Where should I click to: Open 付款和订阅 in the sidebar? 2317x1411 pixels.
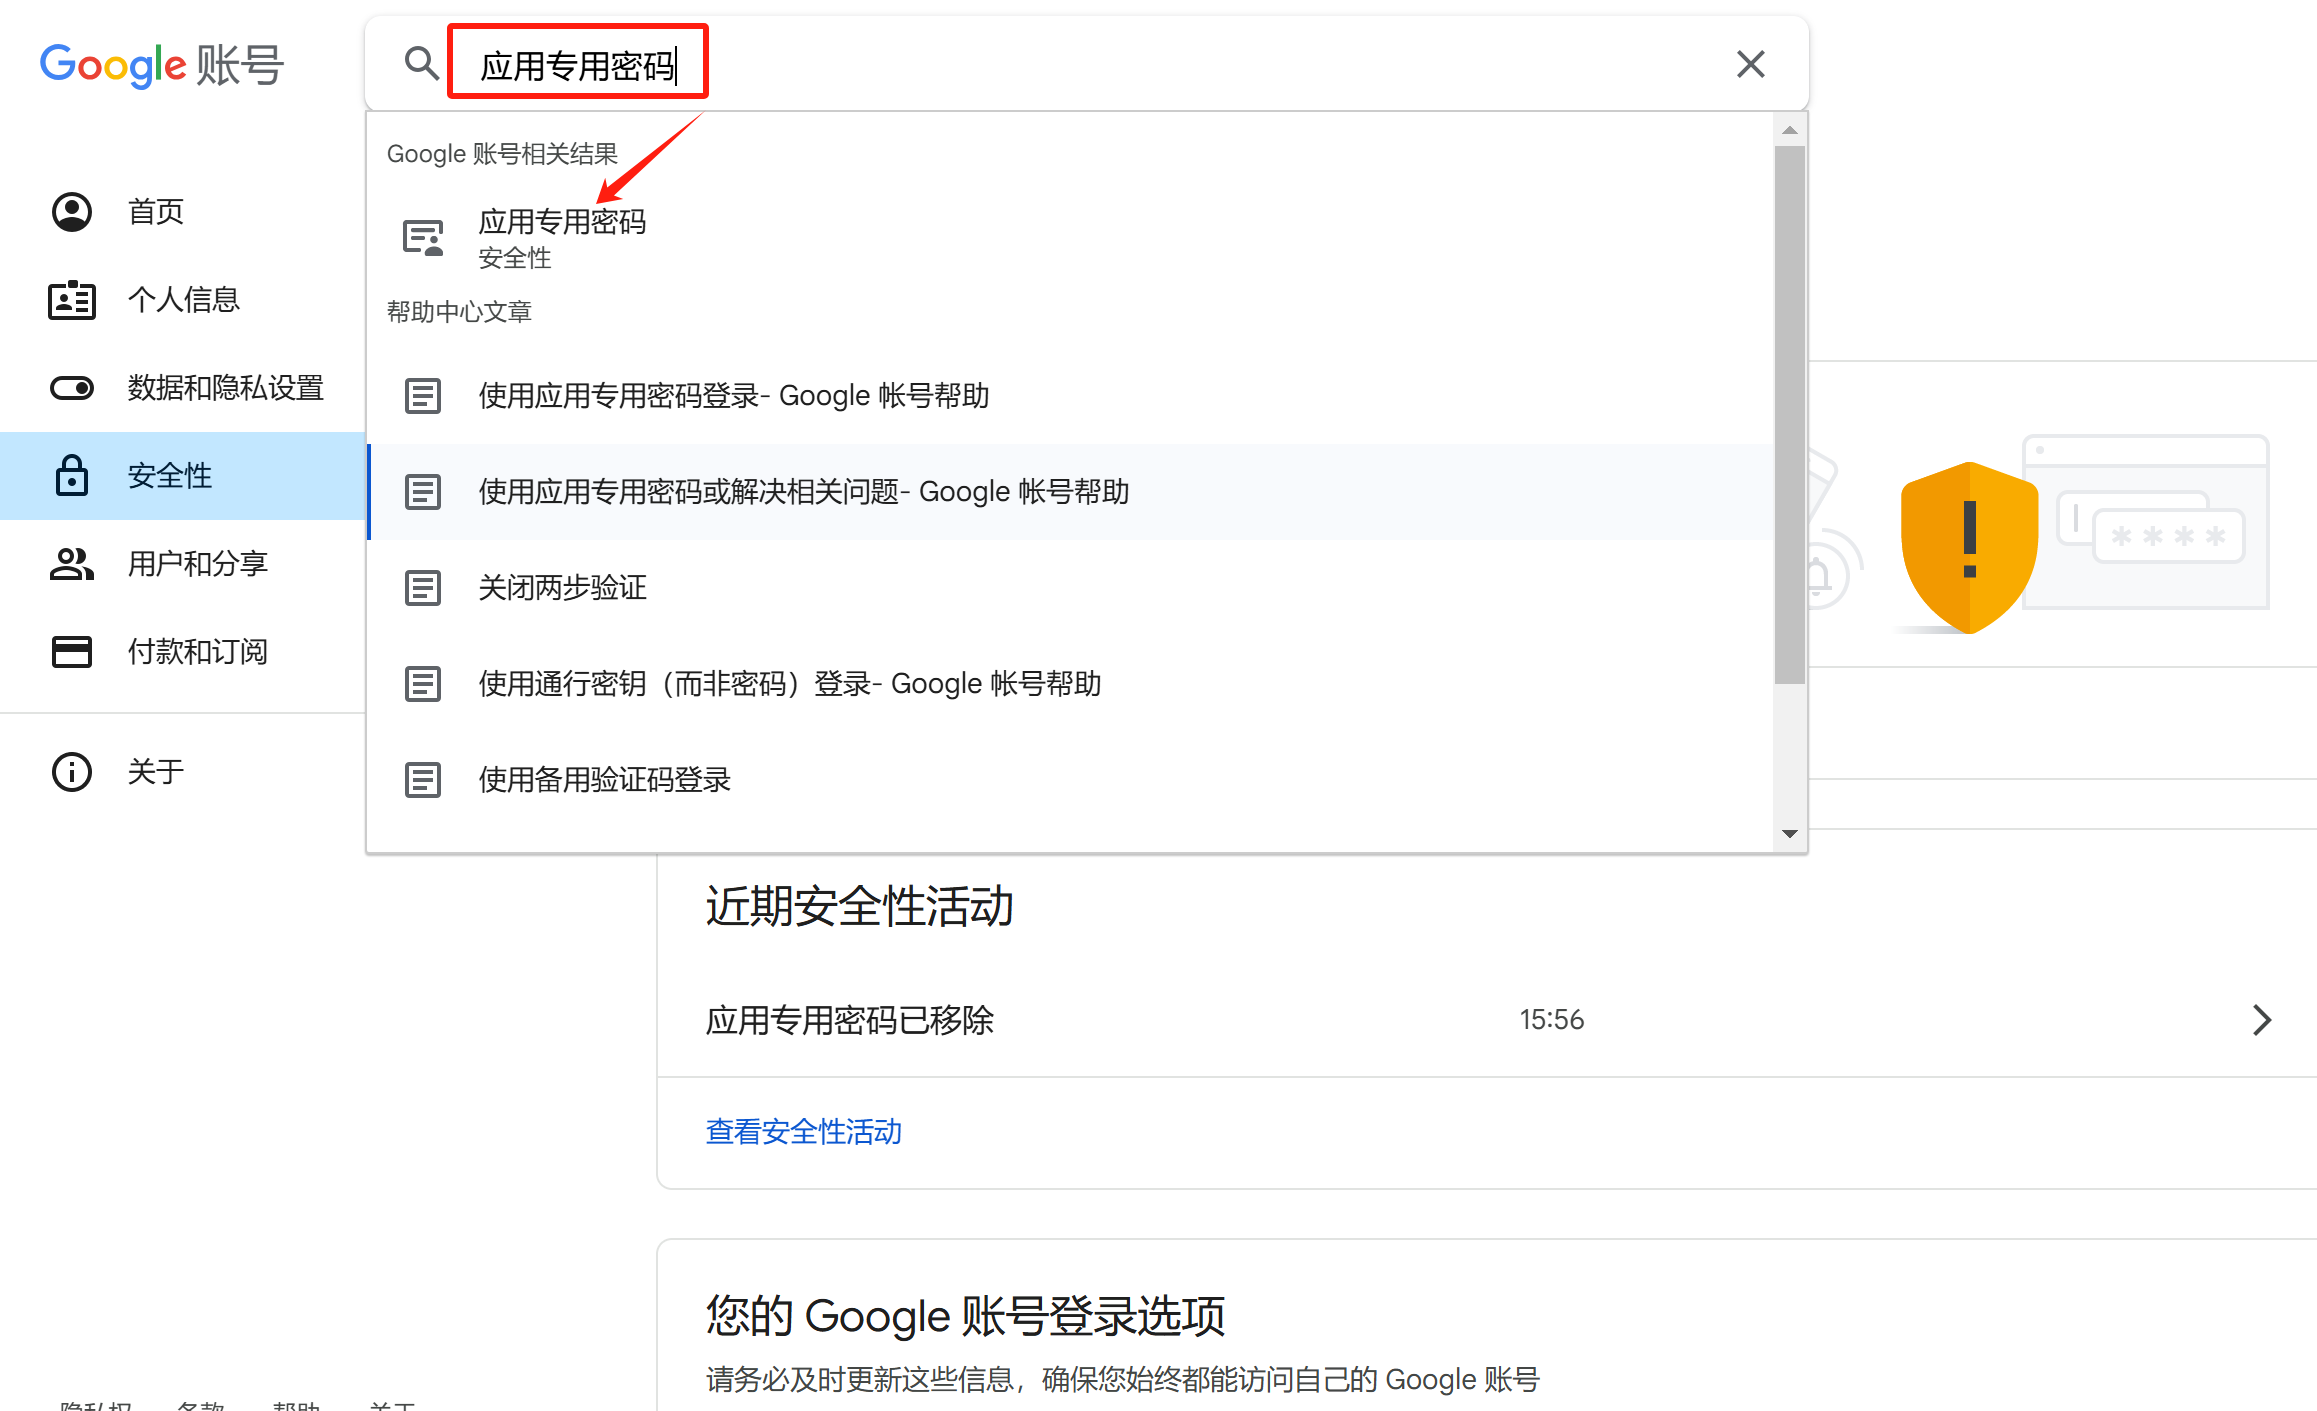pyautogui.click(x=182, y=652)
